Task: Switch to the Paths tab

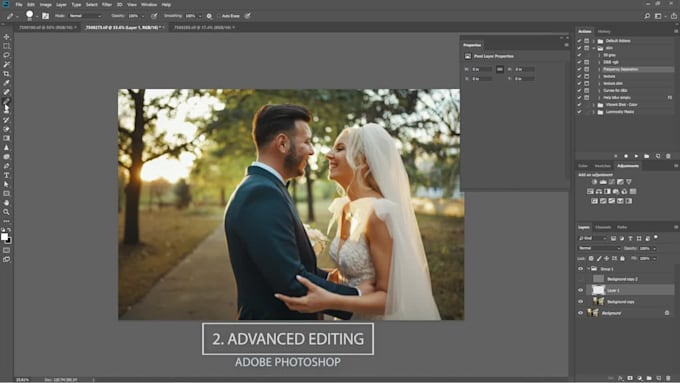Action: point(622,227)
